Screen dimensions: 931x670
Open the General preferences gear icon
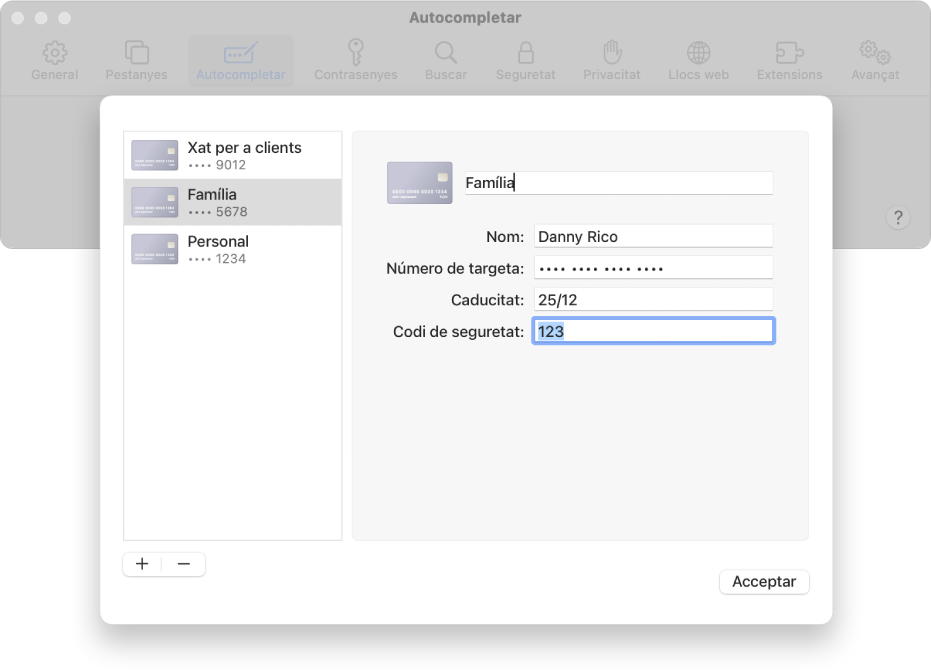coord(55,53)
